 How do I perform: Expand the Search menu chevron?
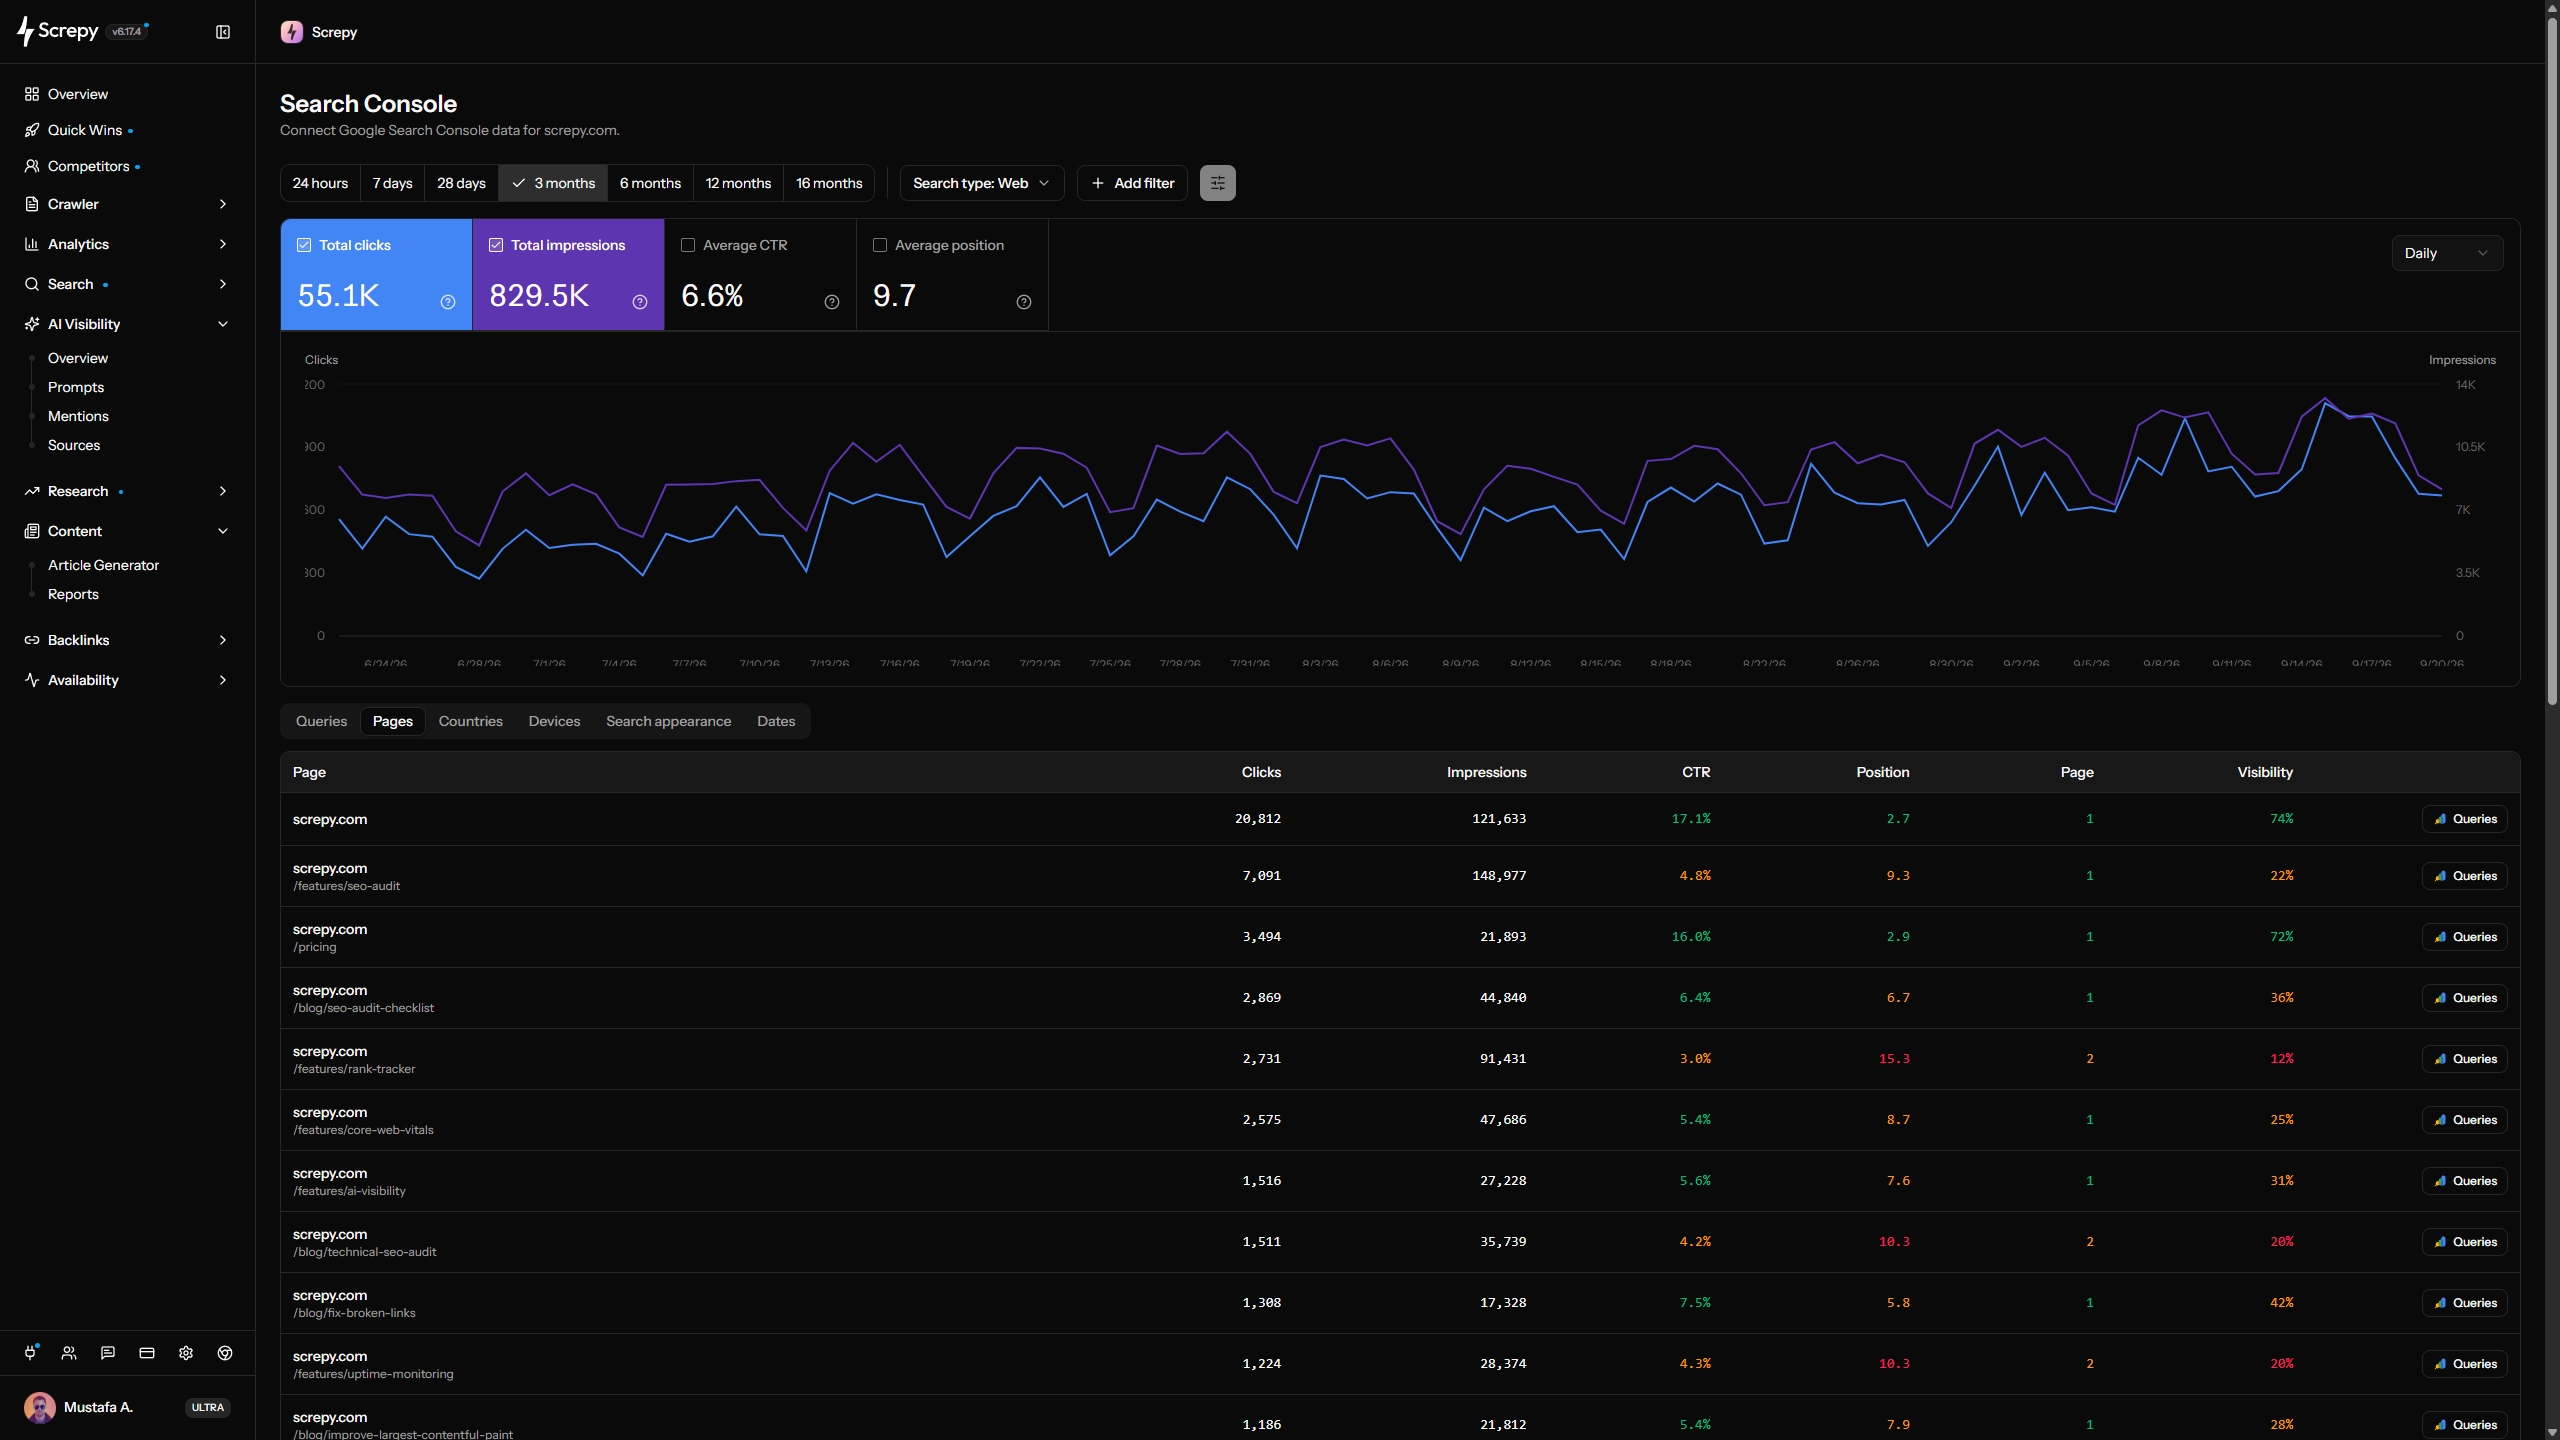tap(223, 284)
